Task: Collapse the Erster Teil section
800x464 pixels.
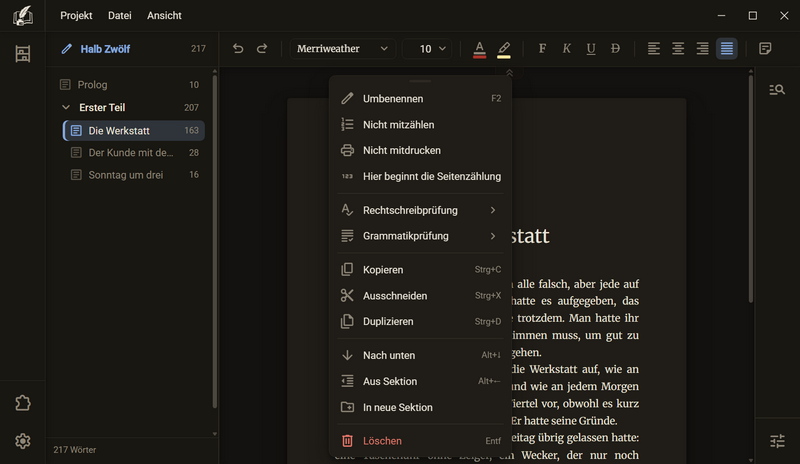Action: (66, 107)
